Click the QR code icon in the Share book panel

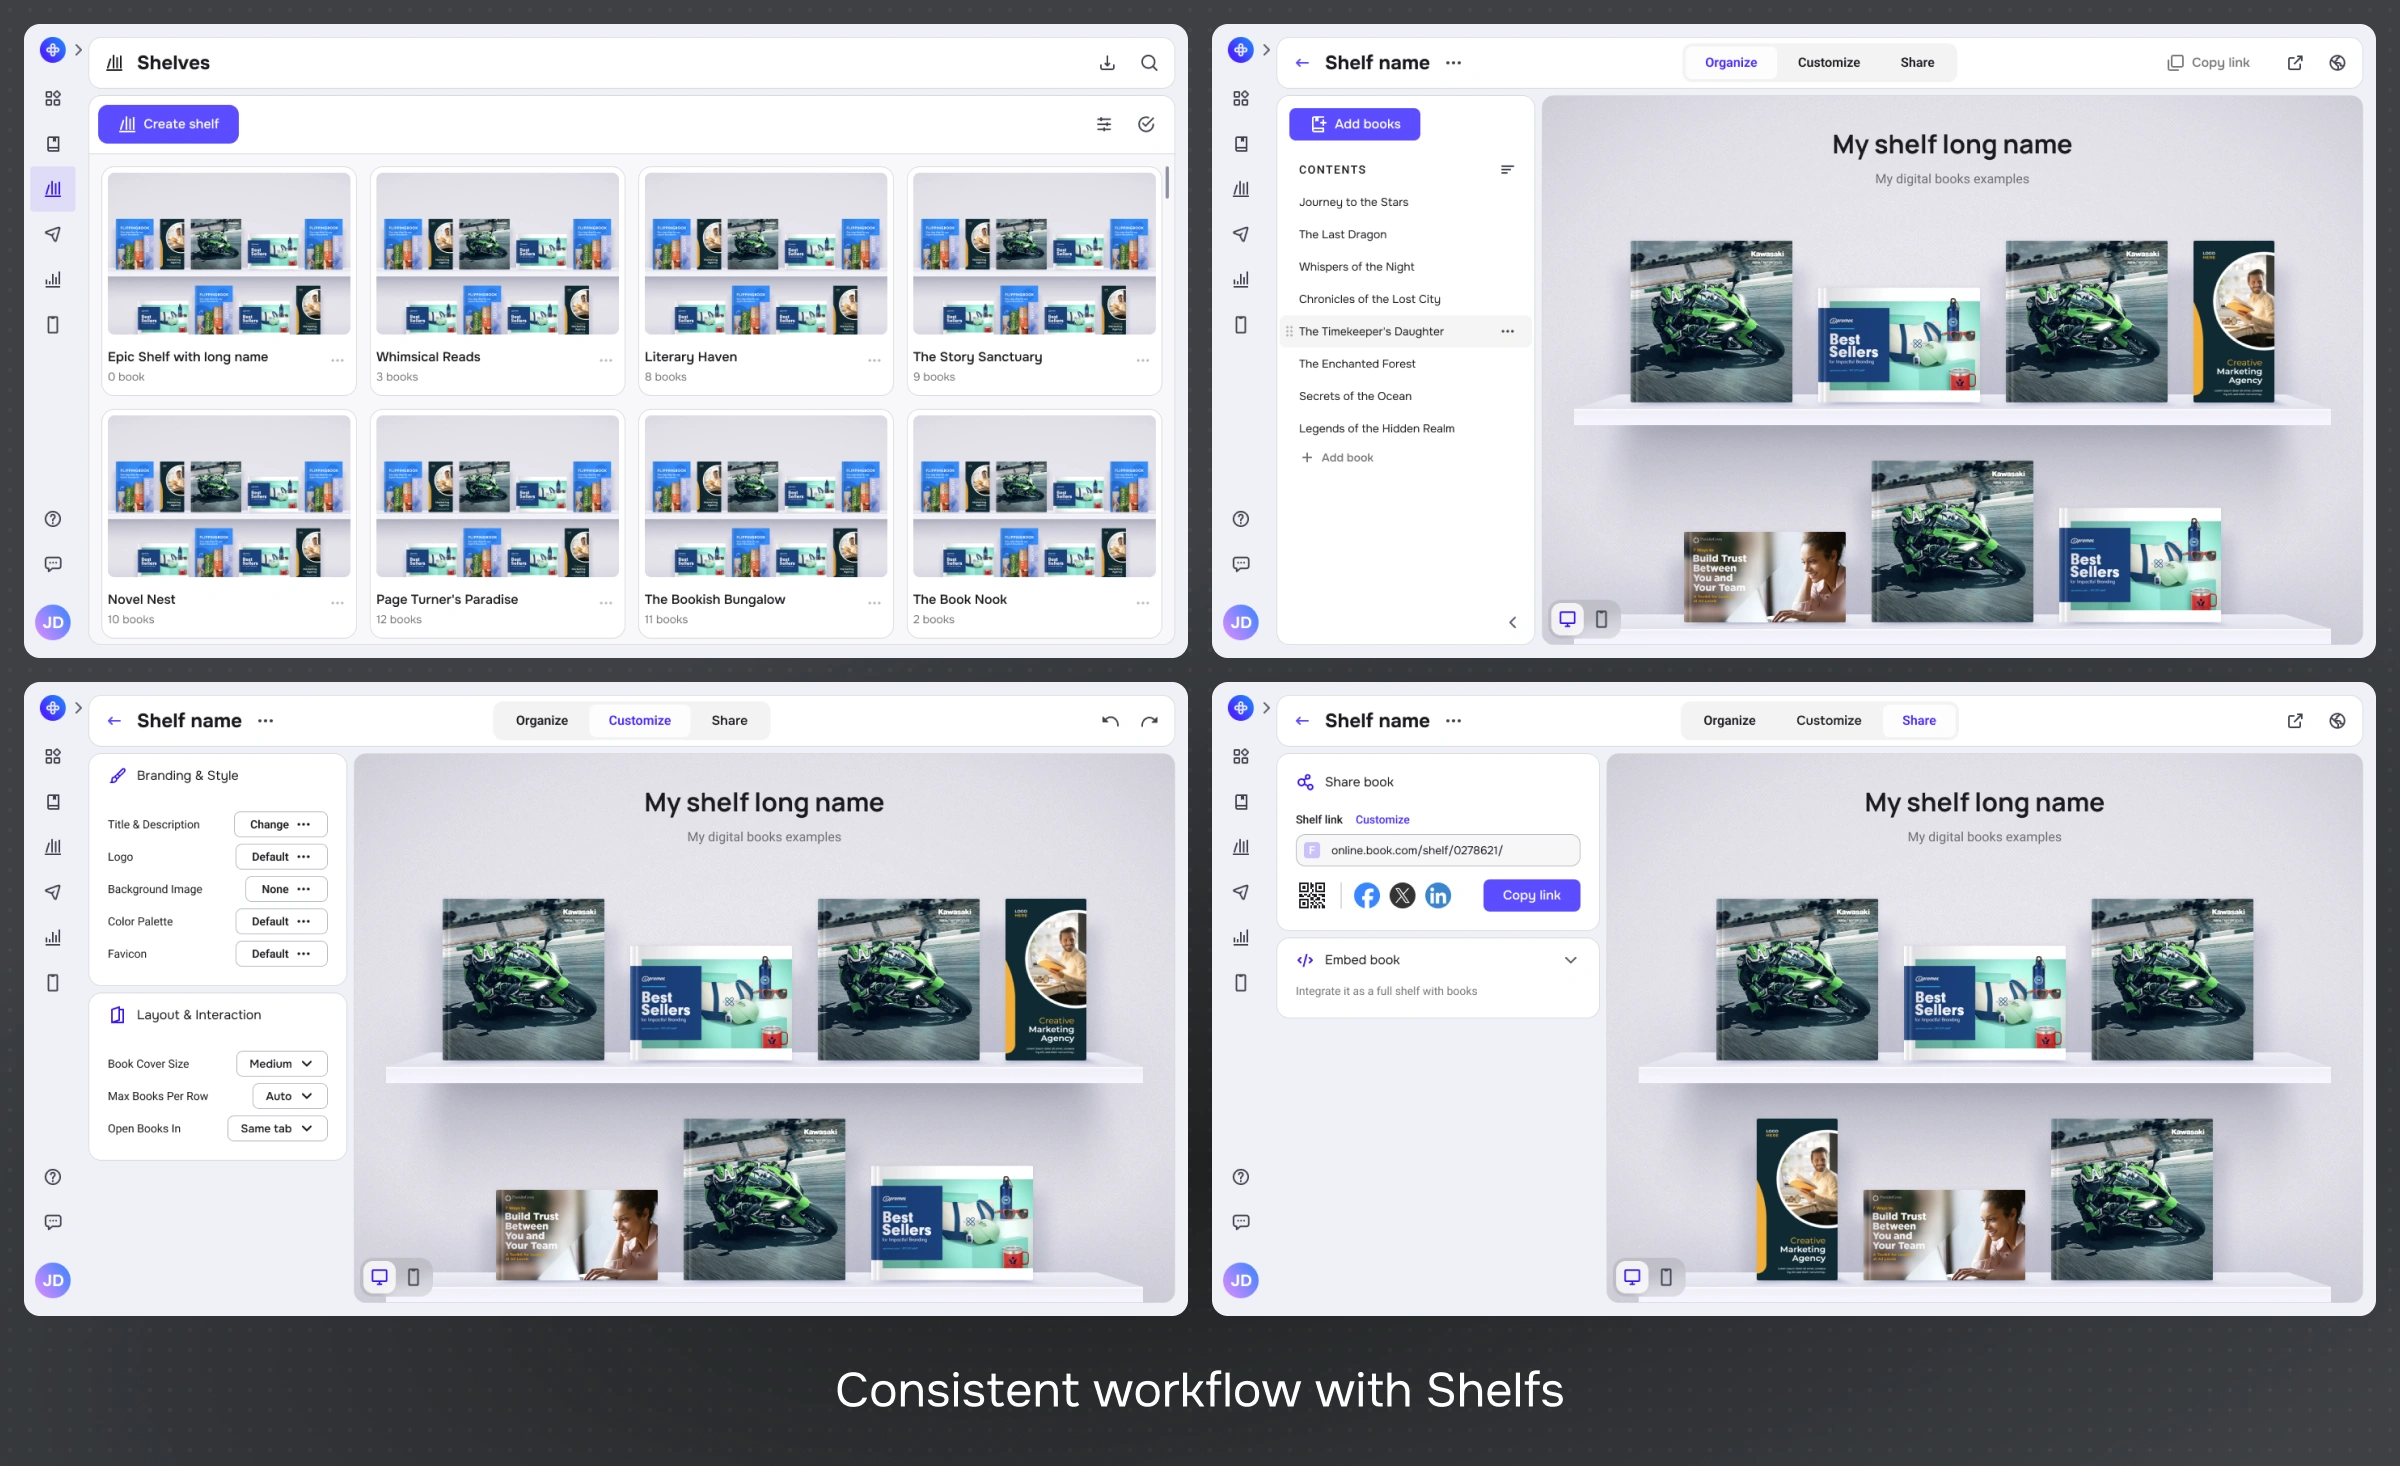tap(1311, 895)
